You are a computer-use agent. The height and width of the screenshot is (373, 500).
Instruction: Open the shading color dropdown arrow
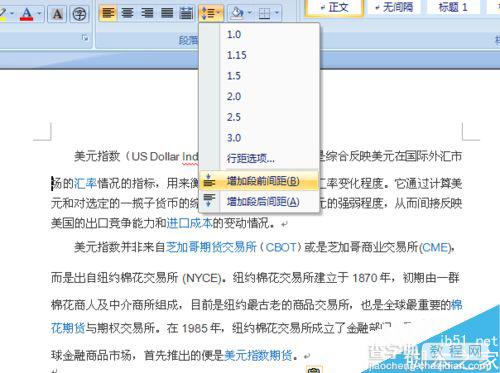click(250, 13)
